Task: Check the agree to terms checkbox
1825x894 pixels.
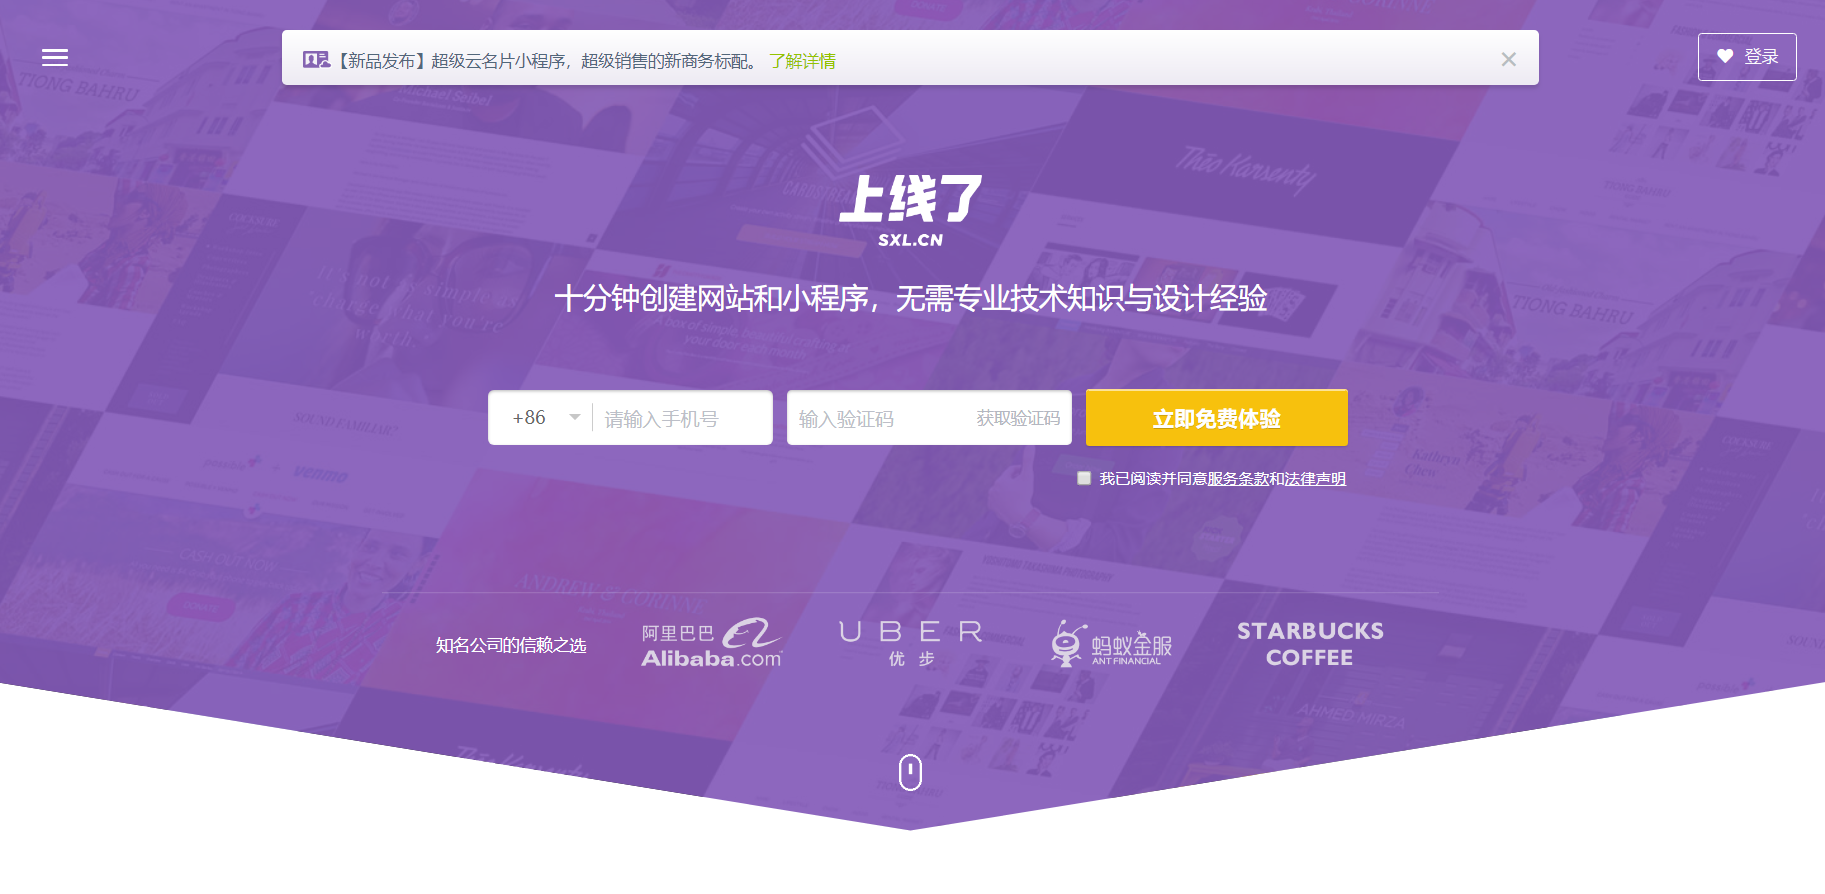Action: click(x=1084, y=478)
